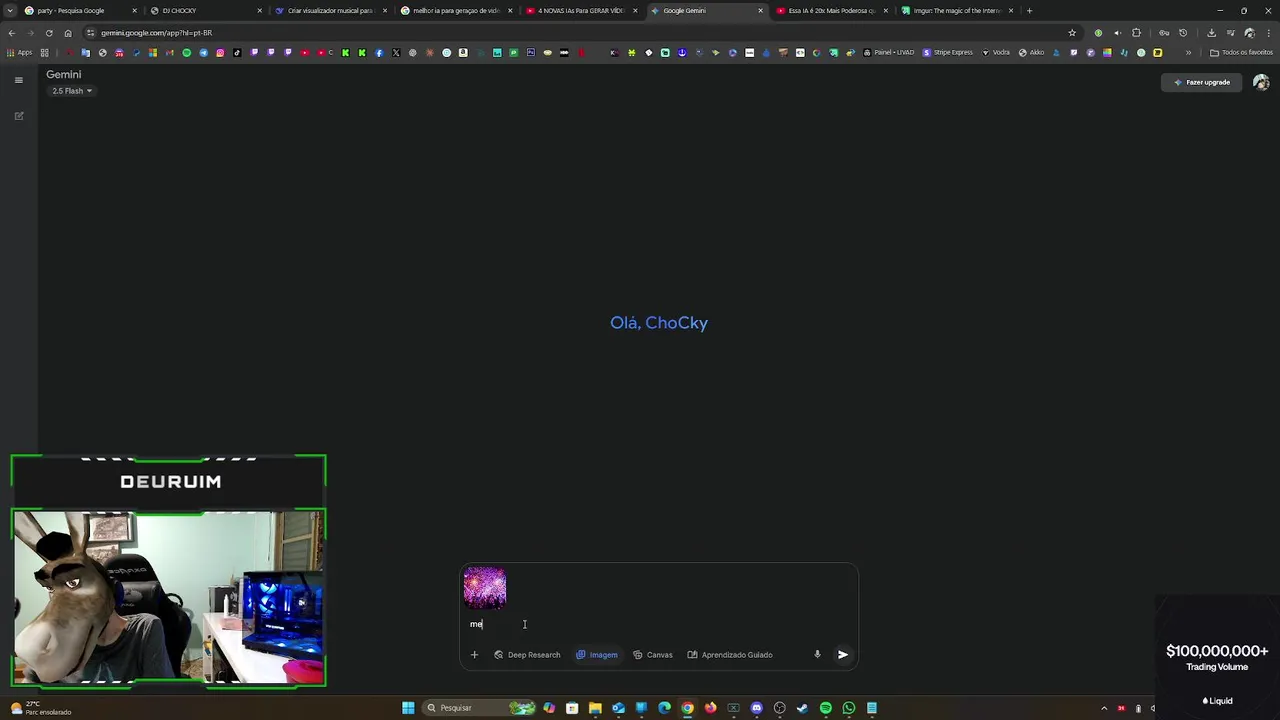Click the Fazer upgrade button

point(1202,82)
